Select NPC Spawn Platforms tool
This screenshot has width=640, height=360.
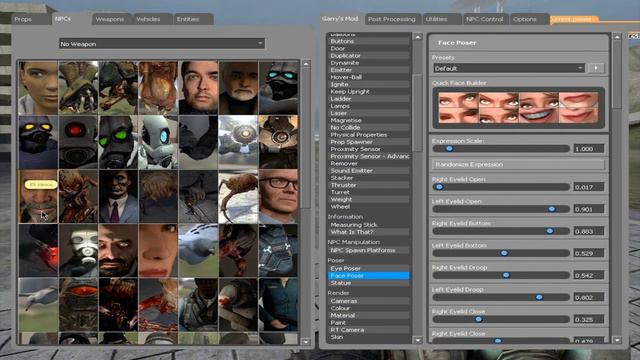[369, 250]
